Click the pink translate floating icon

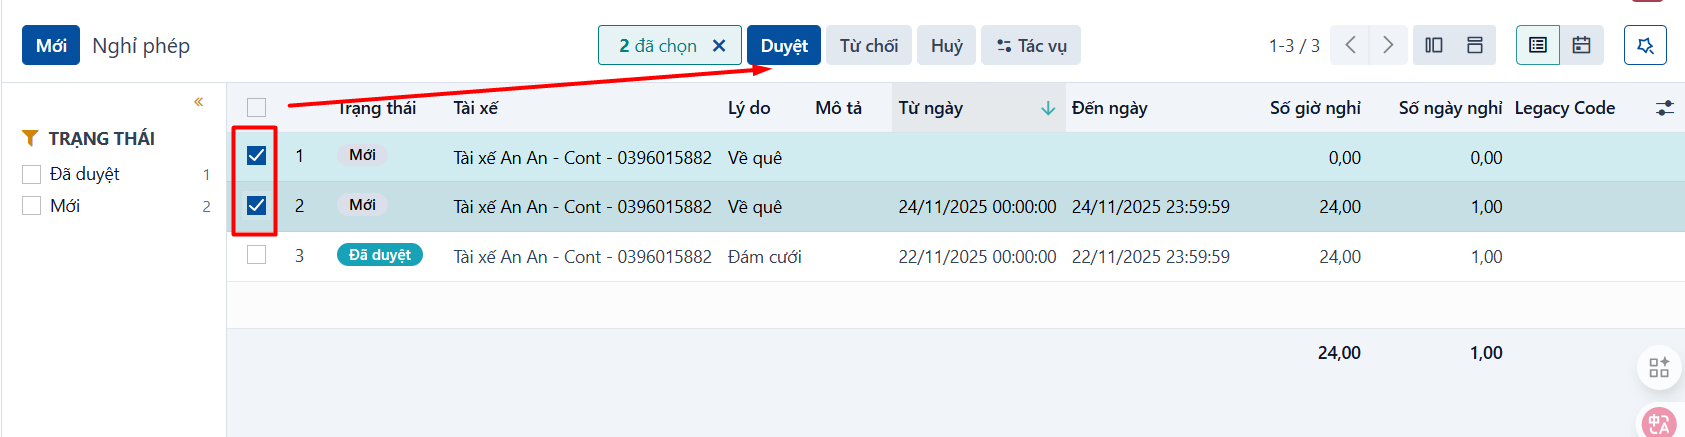[x=1660, y=423]
